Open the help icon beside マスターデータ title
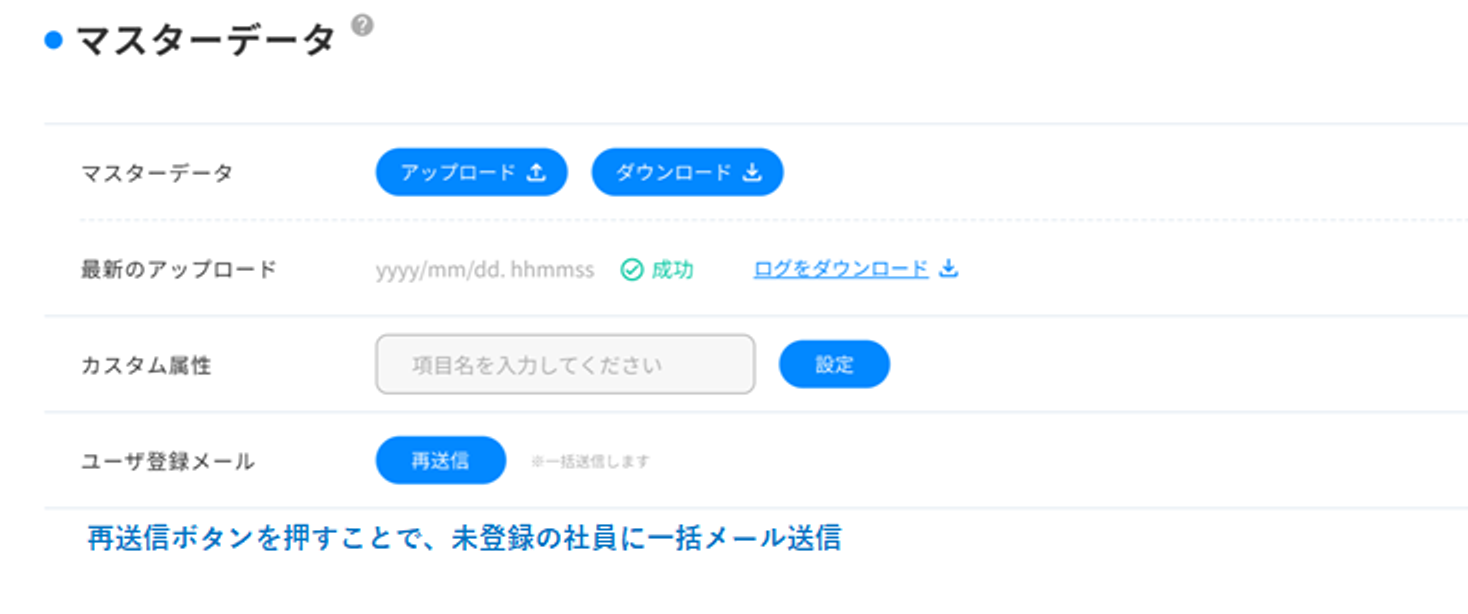Screen dimensions: 1468x614 362,25
